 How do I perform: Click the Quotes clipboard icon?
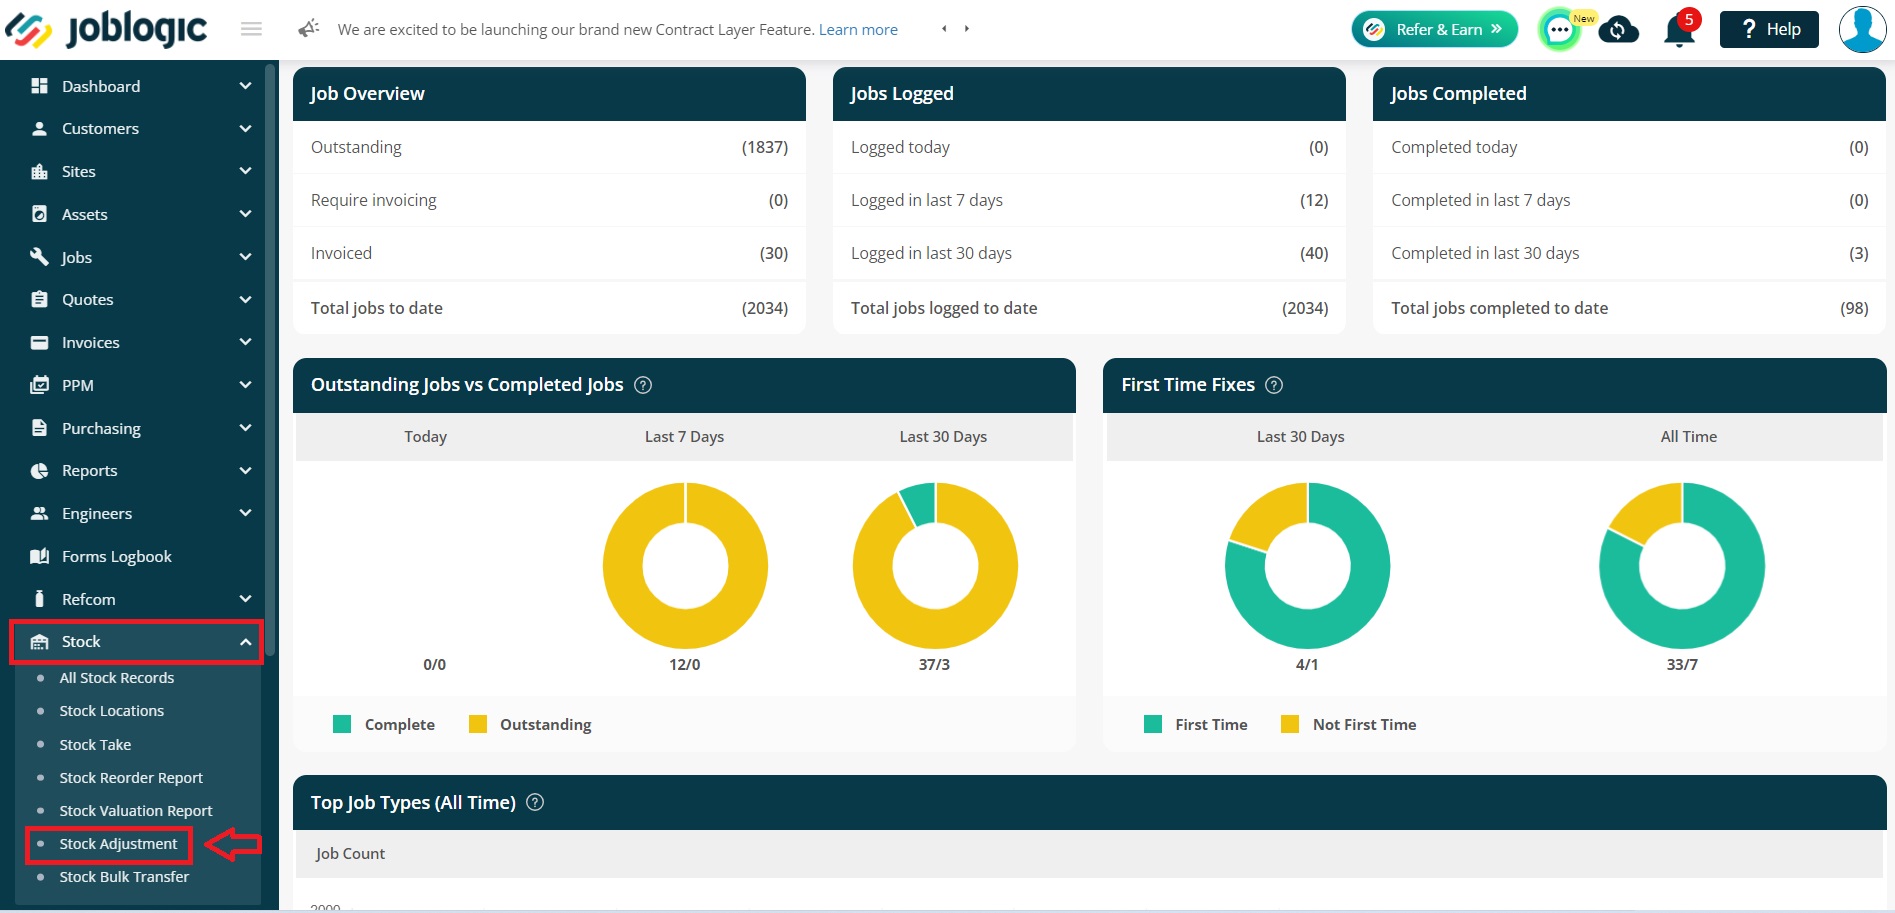(40, 299)
